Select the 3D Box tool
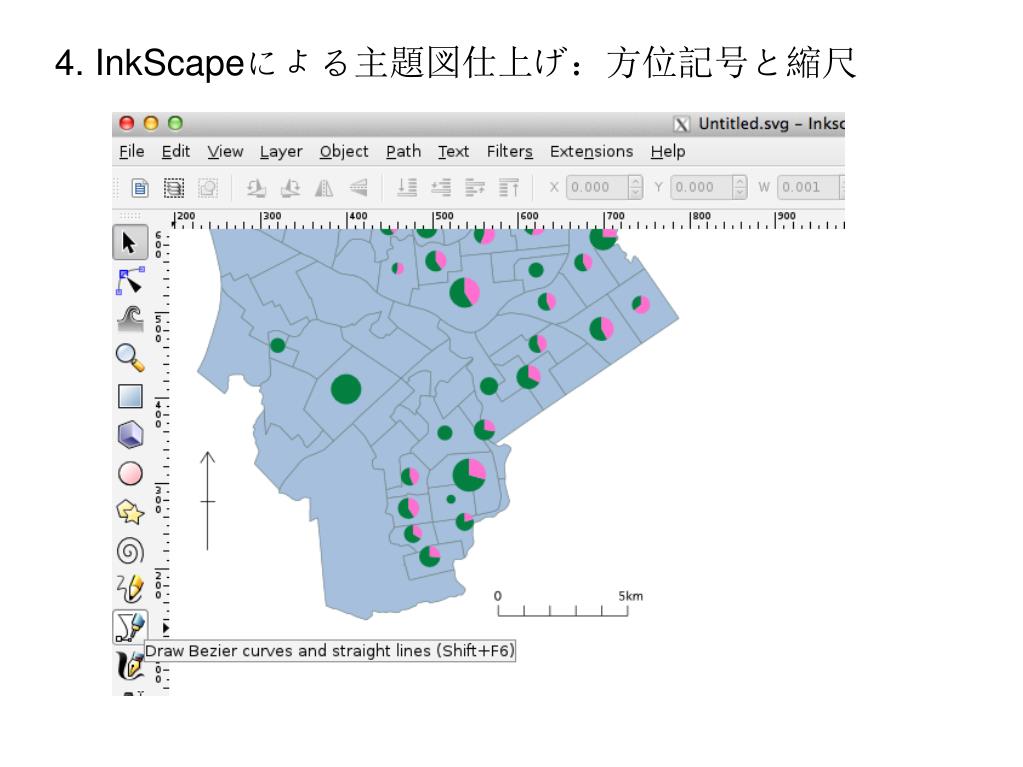Screen dimensions: 1023x767 point(130,434)
